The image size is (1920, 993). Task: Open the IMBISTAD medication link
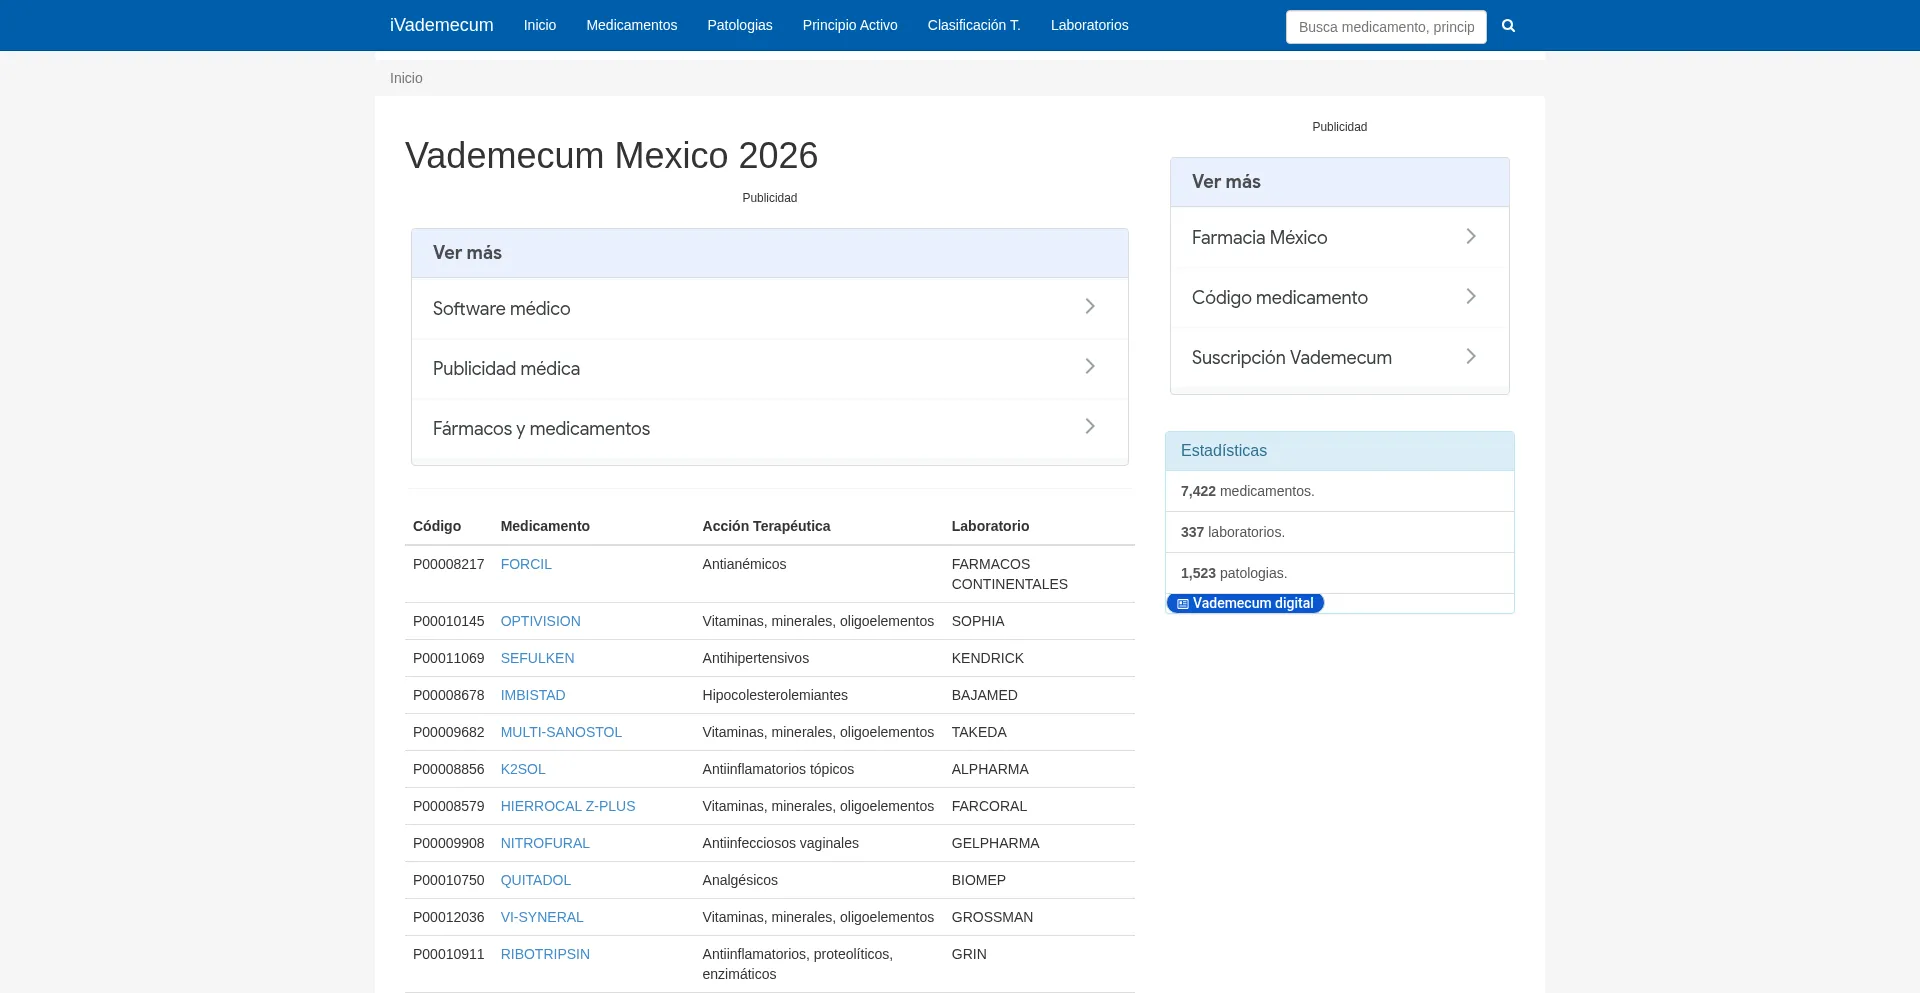point(533,695)
